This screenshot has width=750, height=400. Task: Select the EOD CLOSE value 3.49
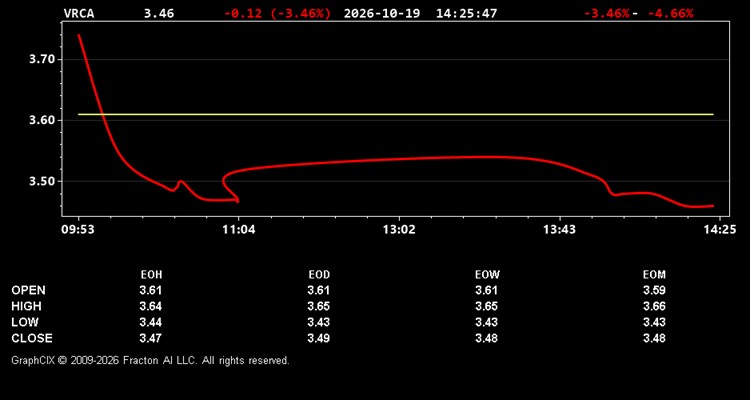pyautogui.click(x=319, y=338)
